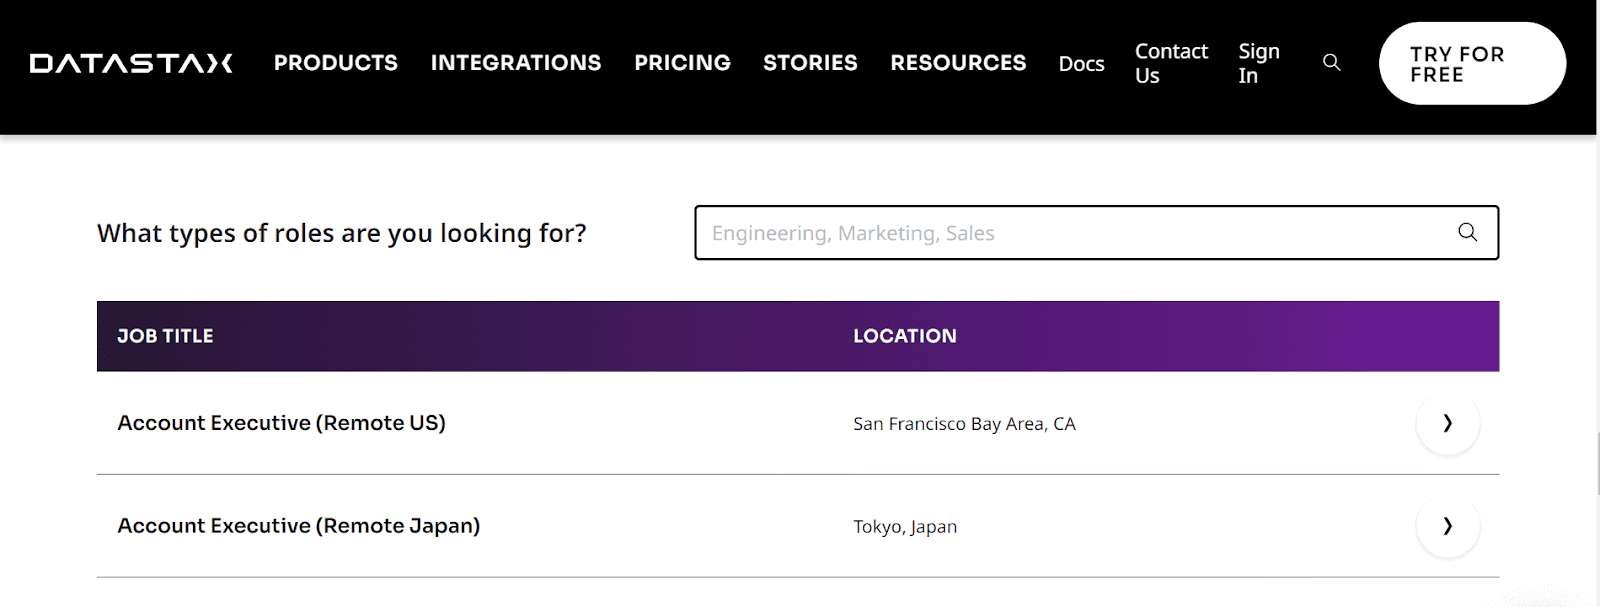
Task: Open the Integrations menu
Action: pos(515,63)
